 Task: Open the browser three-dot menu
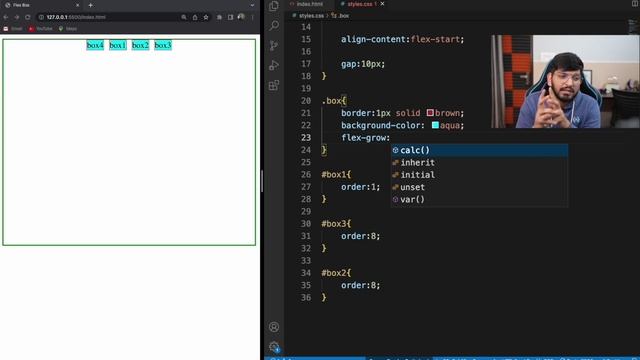click(x=253, y=17)
